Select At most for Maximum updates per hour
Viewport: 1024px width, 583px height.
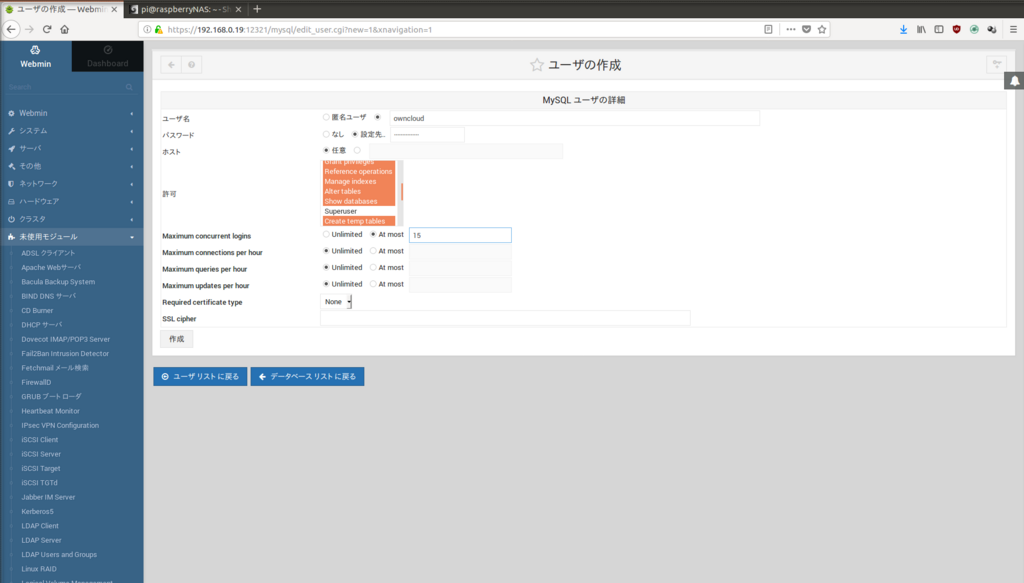click(373, 284)
